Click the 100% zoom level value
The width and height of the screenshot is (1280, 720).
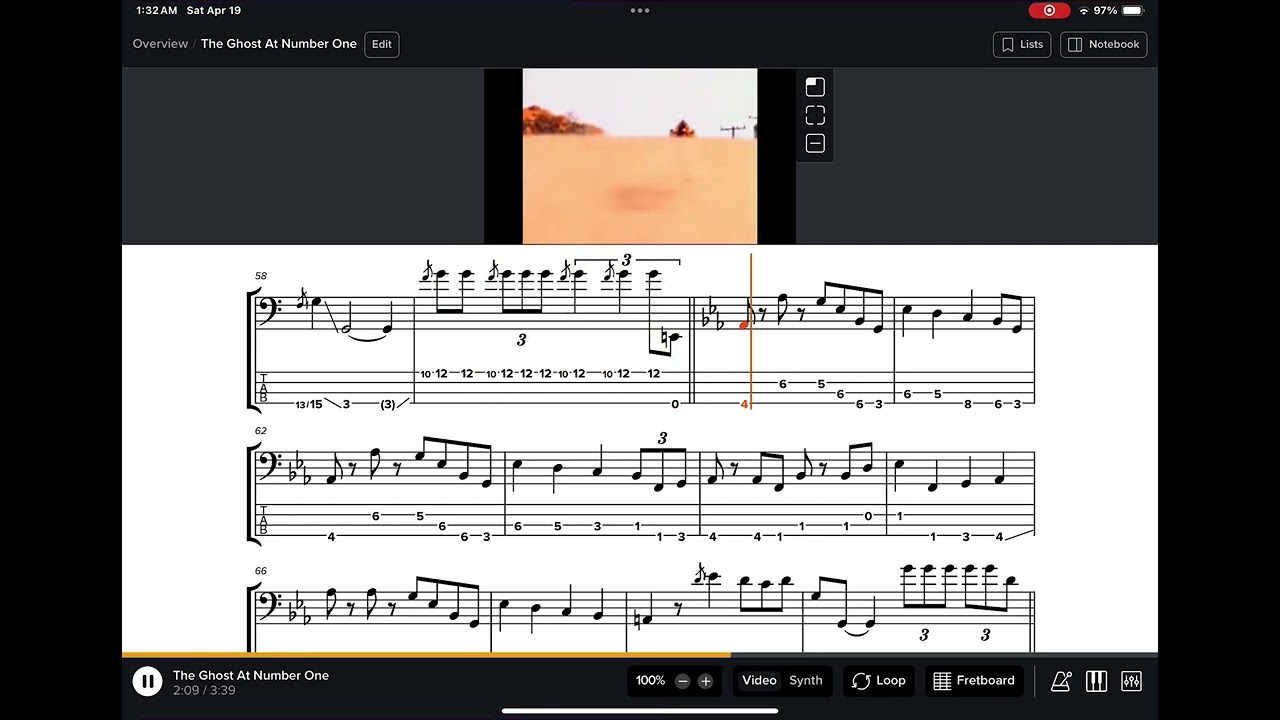650,681
